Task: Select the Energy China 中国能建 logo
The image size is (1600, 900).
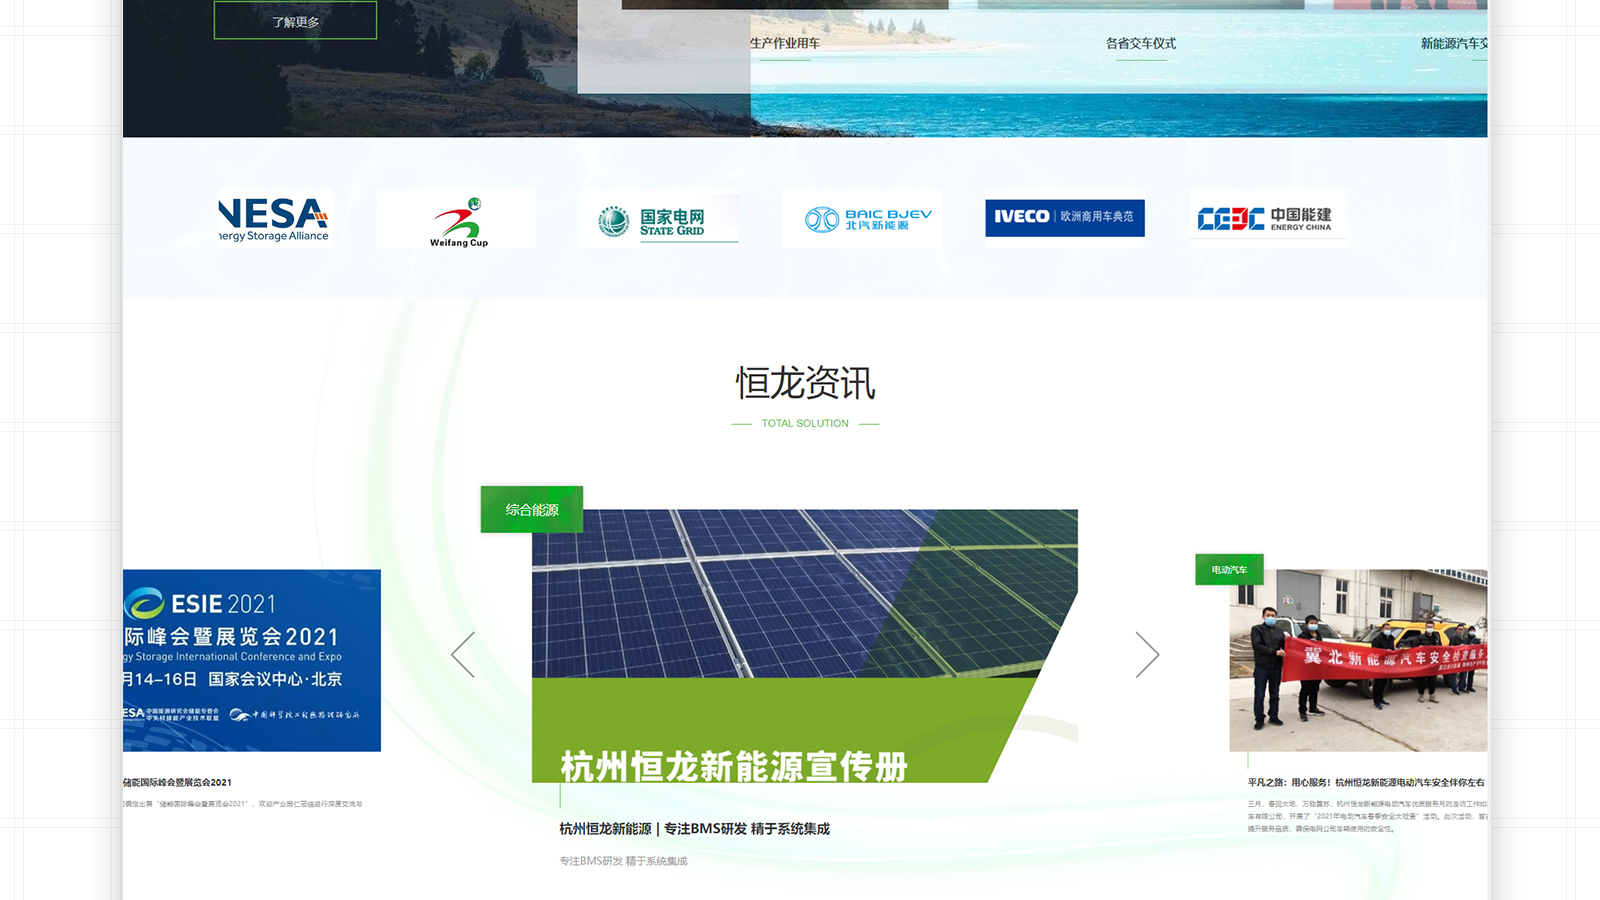Action: (1266, 218)
